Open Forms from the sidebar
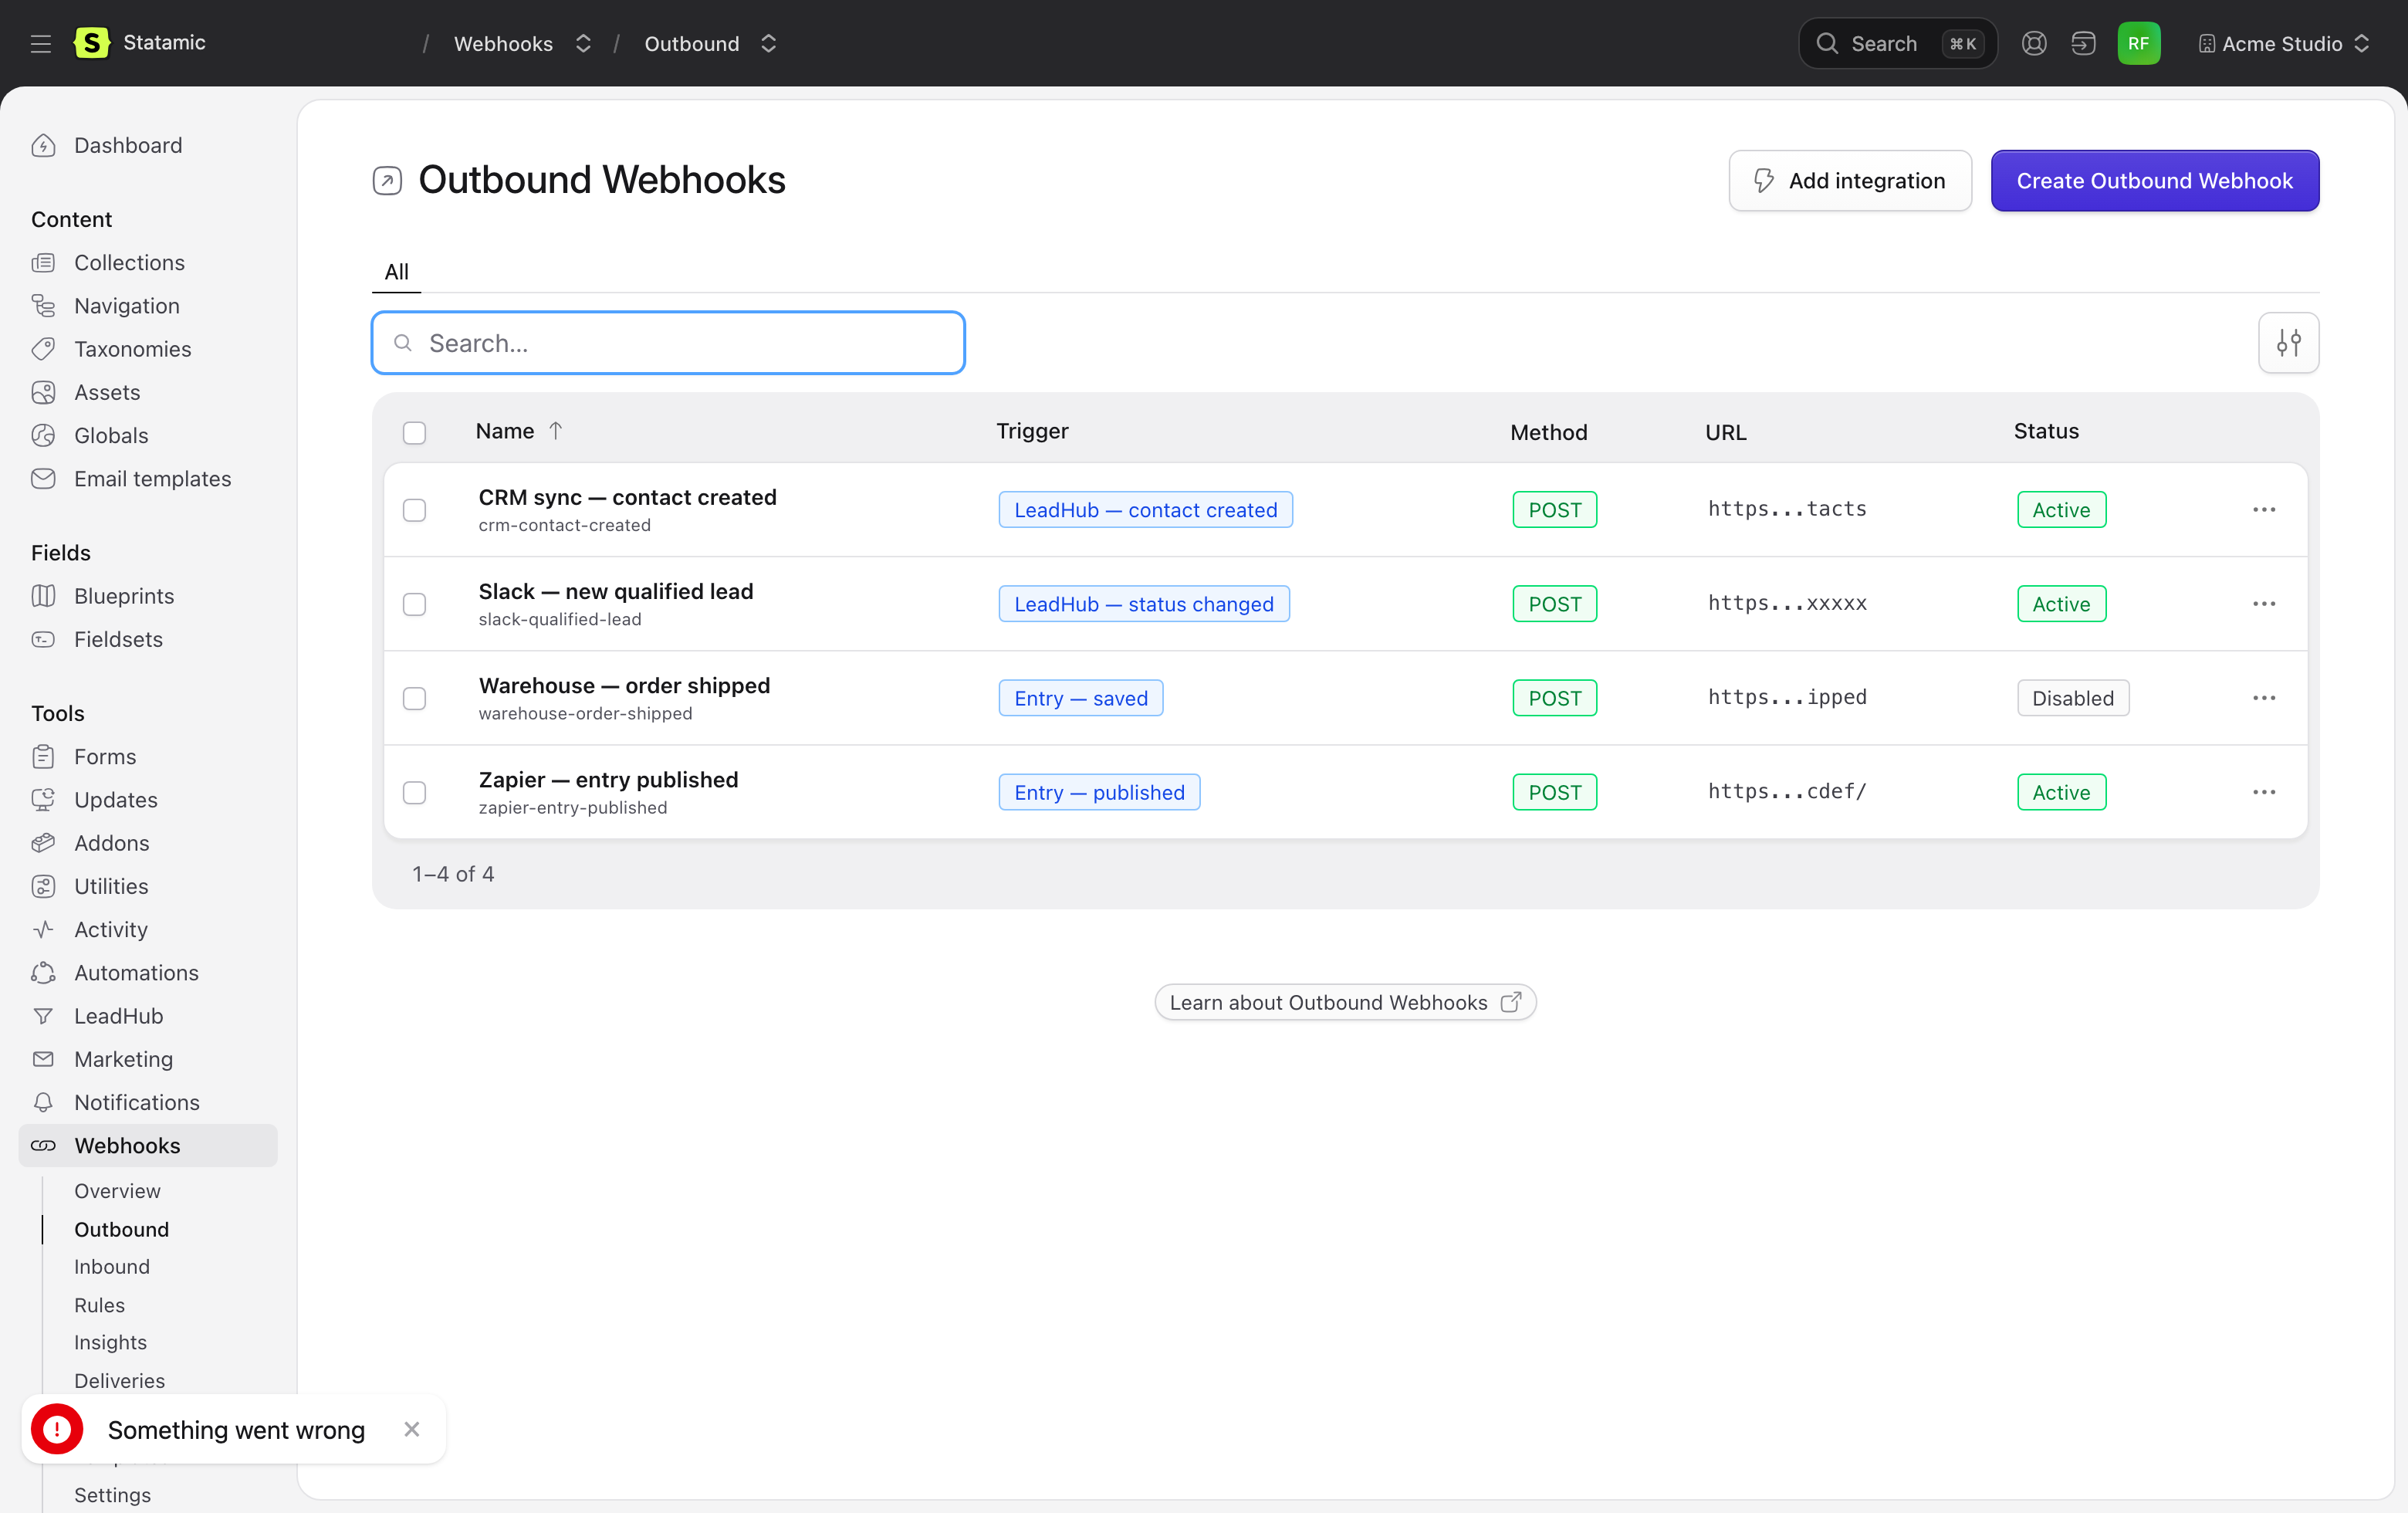Image resolution: width=2408 pixels, height=1513 pixels. [x=104, y=756]
